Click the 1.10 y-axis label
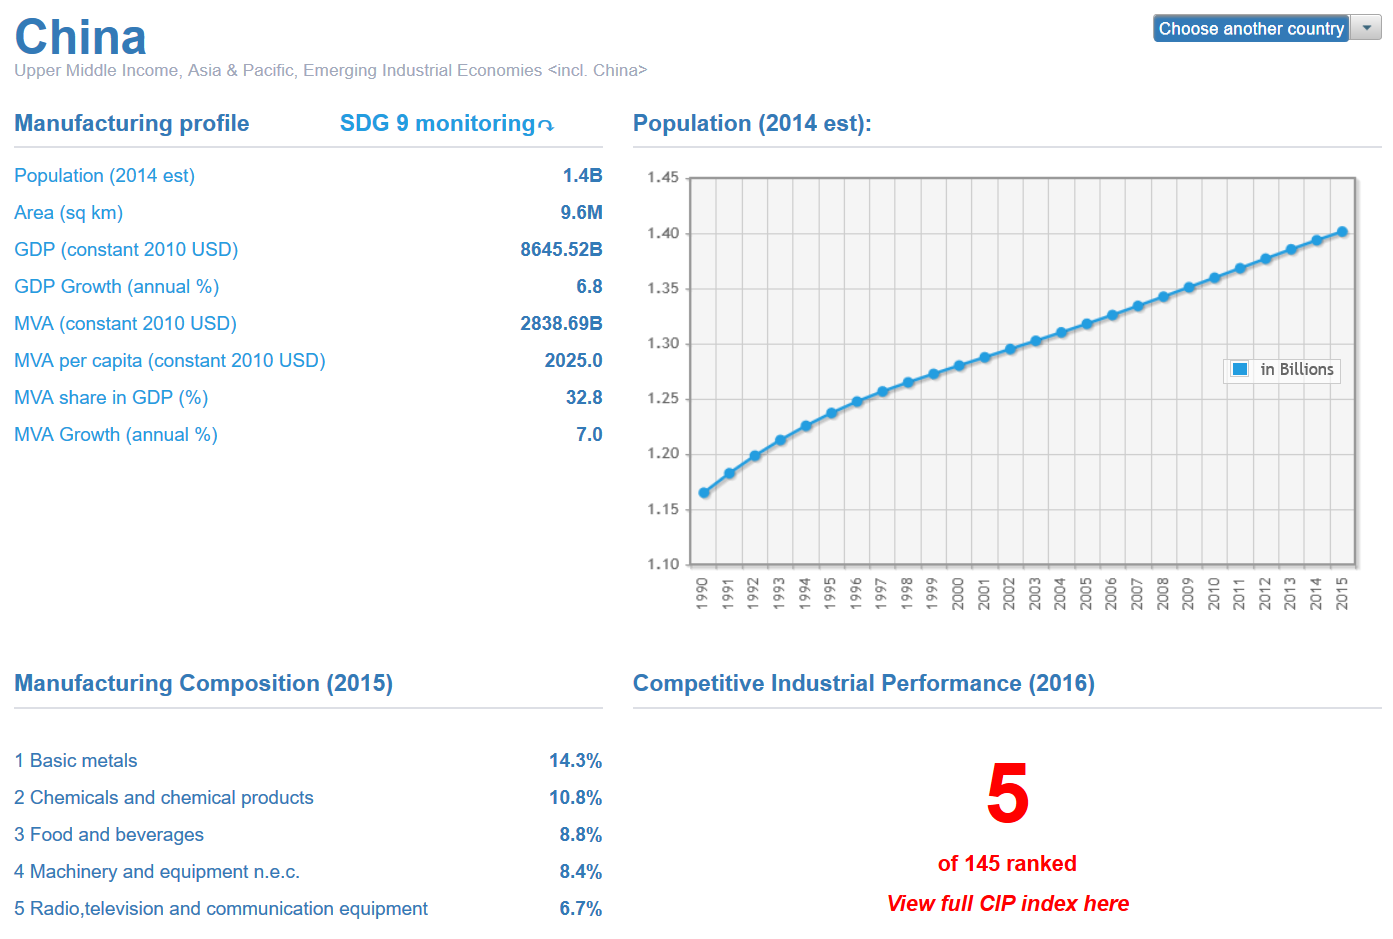Viewport: 1393px width, 939px height. pos(663,564)
